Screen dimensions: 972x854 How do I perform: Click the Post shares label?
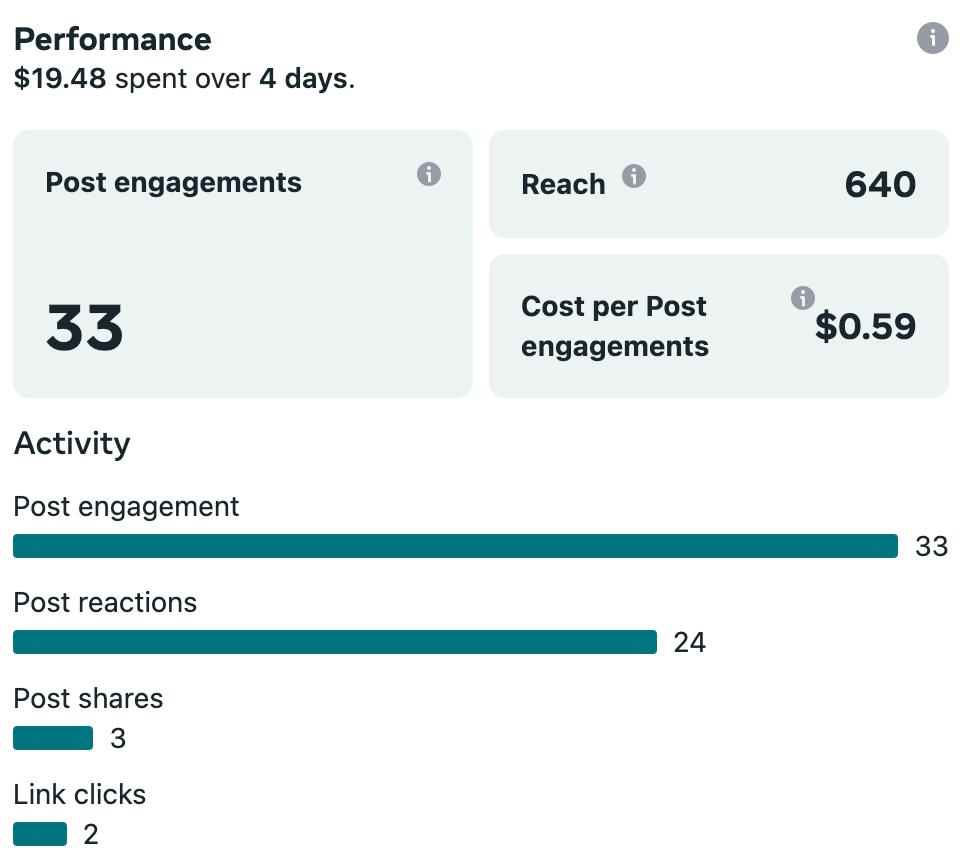(x=88, y=698)
